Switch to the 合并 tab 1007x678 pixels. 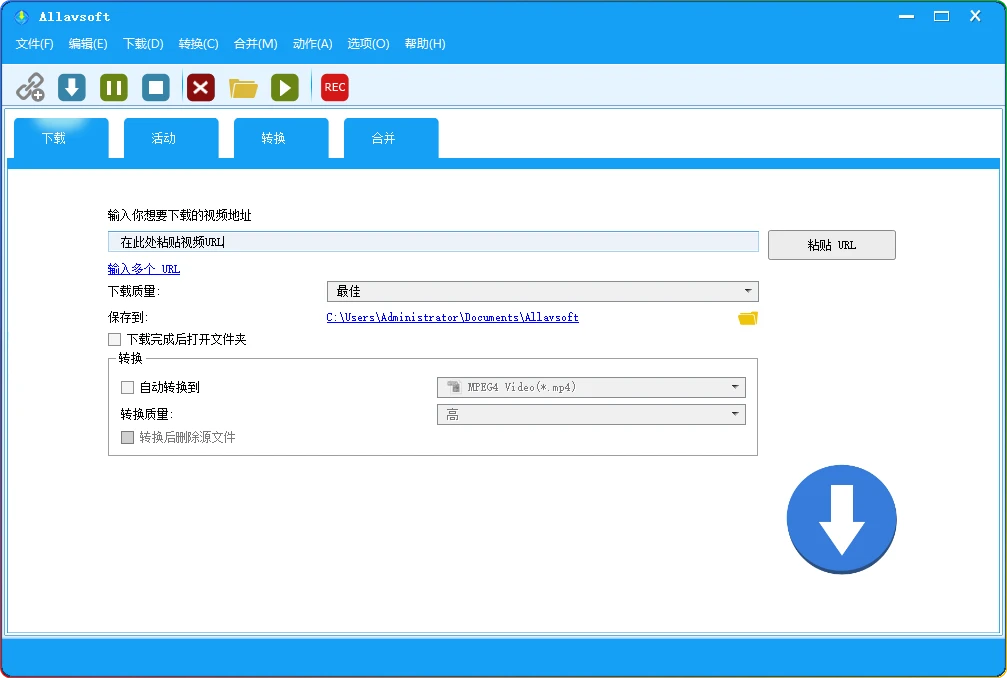(x=391, y=138)
